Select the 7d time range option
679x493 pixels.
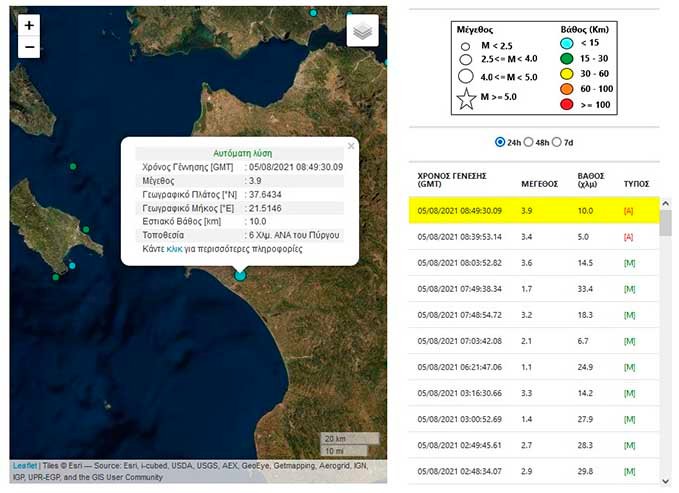(557, 142)
